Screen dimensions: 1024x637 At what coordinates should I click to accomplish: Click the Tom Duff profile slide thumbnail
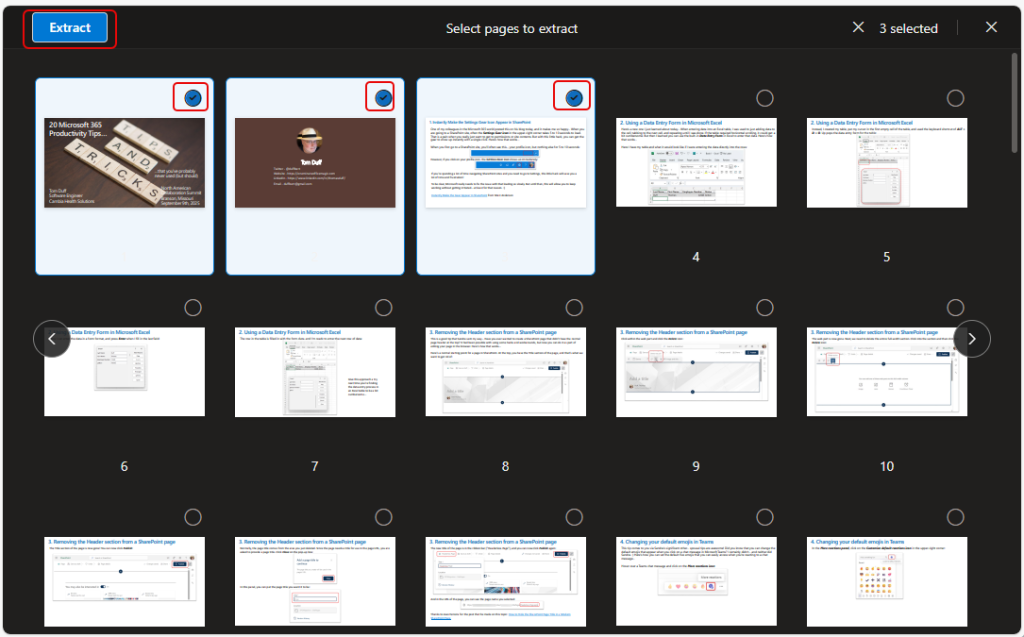pos(315,163)
